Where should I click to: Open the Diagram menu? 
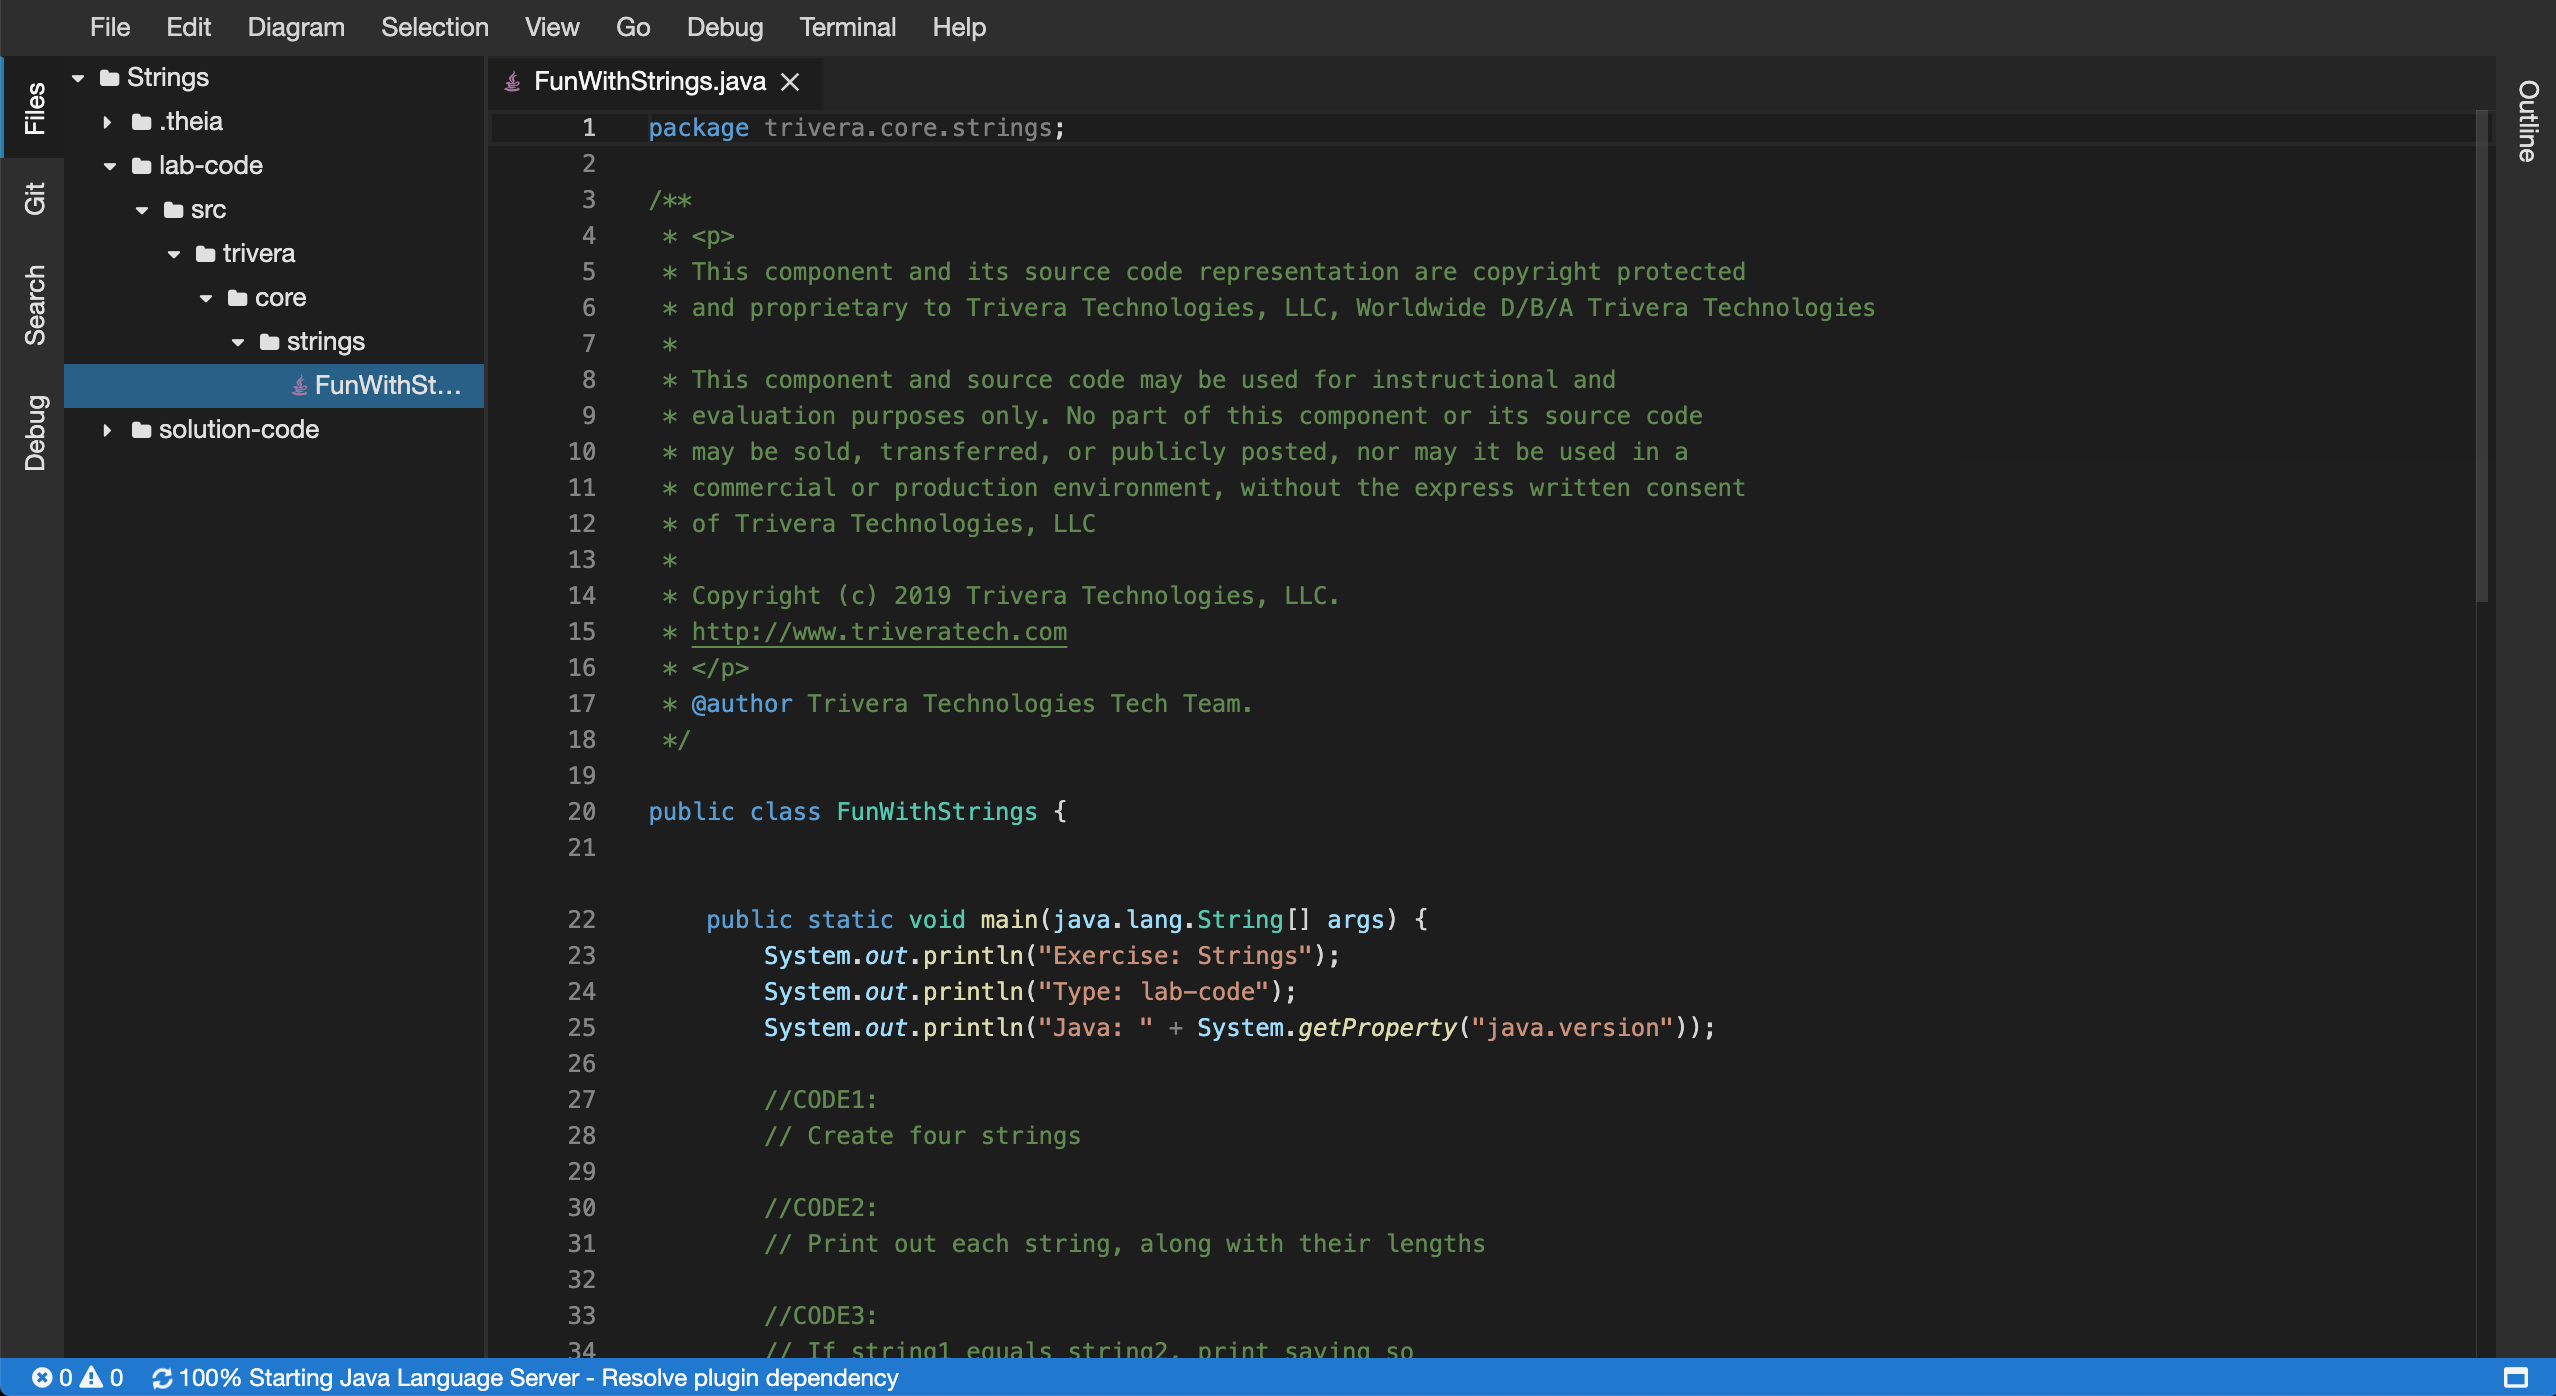pos(296,27)
